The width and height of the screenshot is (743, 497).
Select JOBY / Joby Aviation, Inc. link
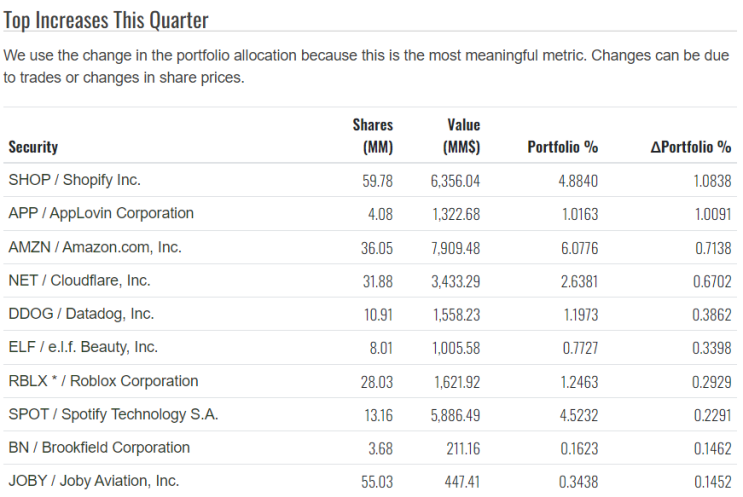pos(93,481)
